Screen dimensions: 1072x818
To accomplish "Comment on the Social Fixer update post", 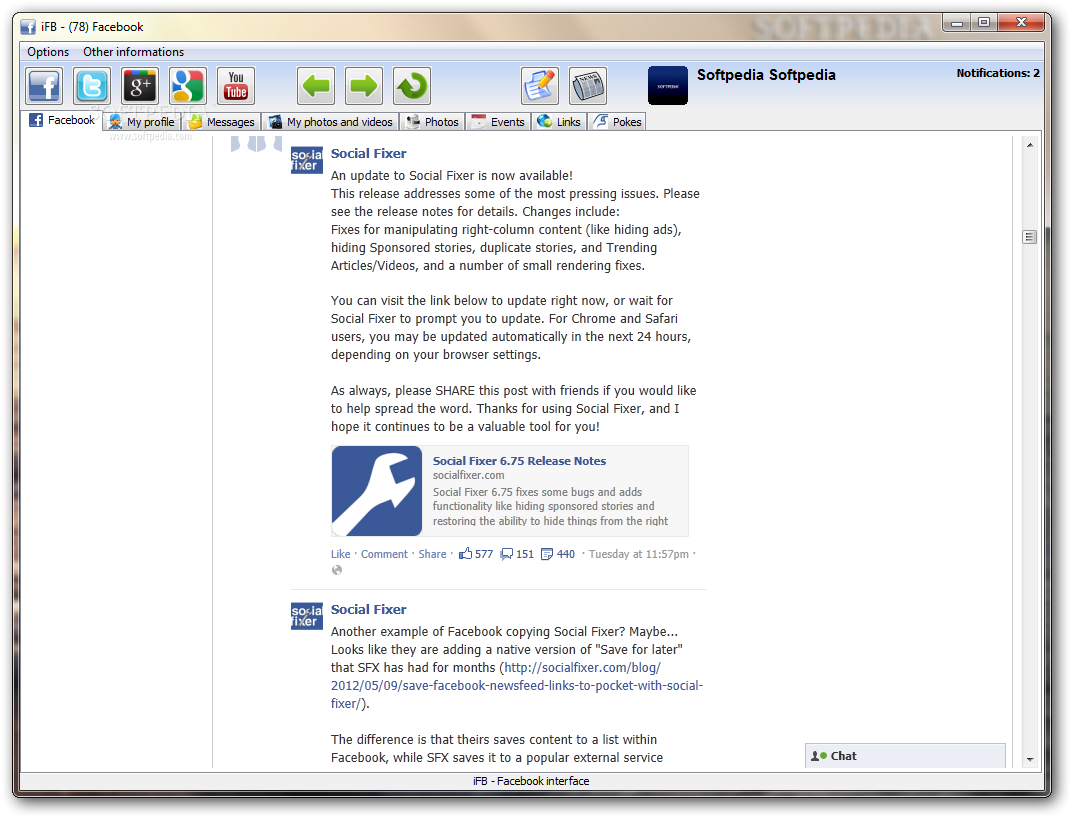I will (384, 554).
